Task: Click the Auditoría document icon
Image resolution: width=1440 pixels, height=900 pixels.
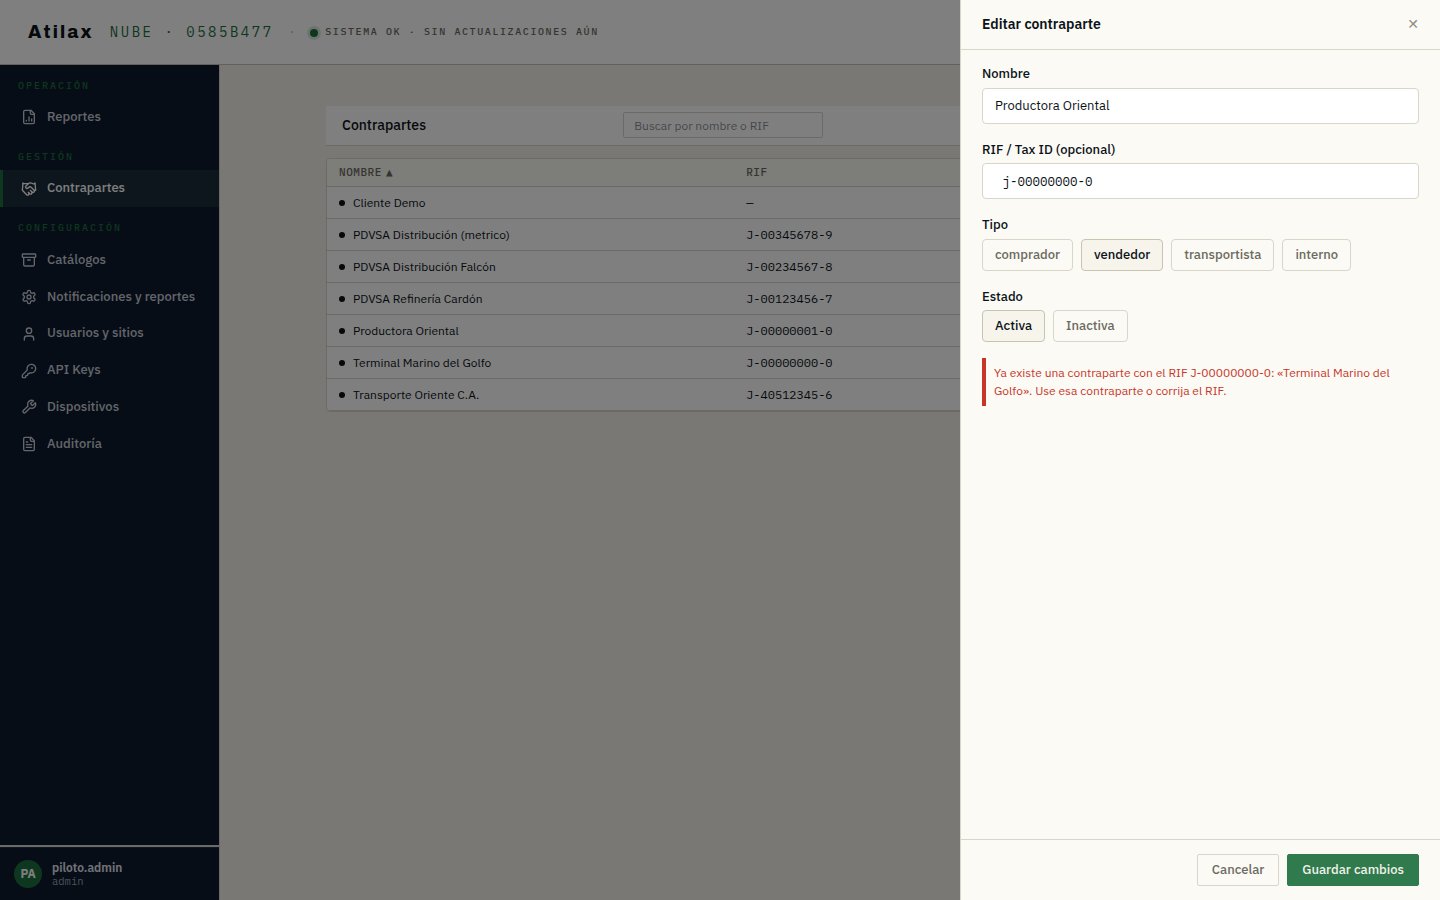Action: 29,444
